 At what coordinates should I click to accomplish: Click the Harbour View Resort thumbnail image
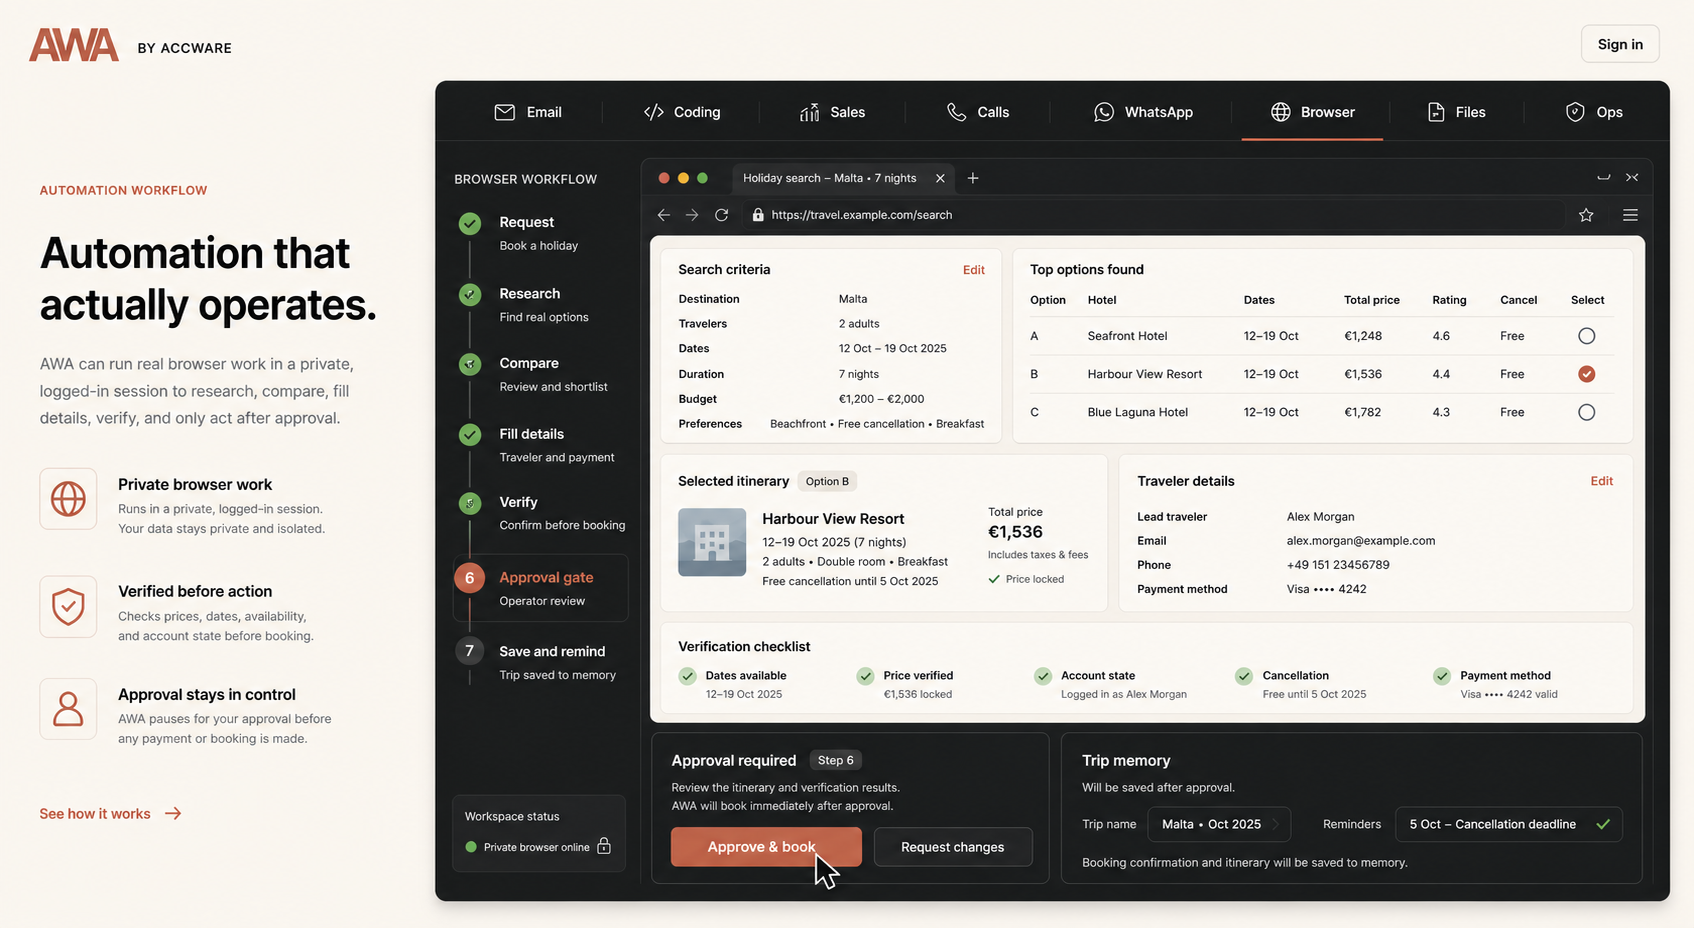click(x=712, y=542)
